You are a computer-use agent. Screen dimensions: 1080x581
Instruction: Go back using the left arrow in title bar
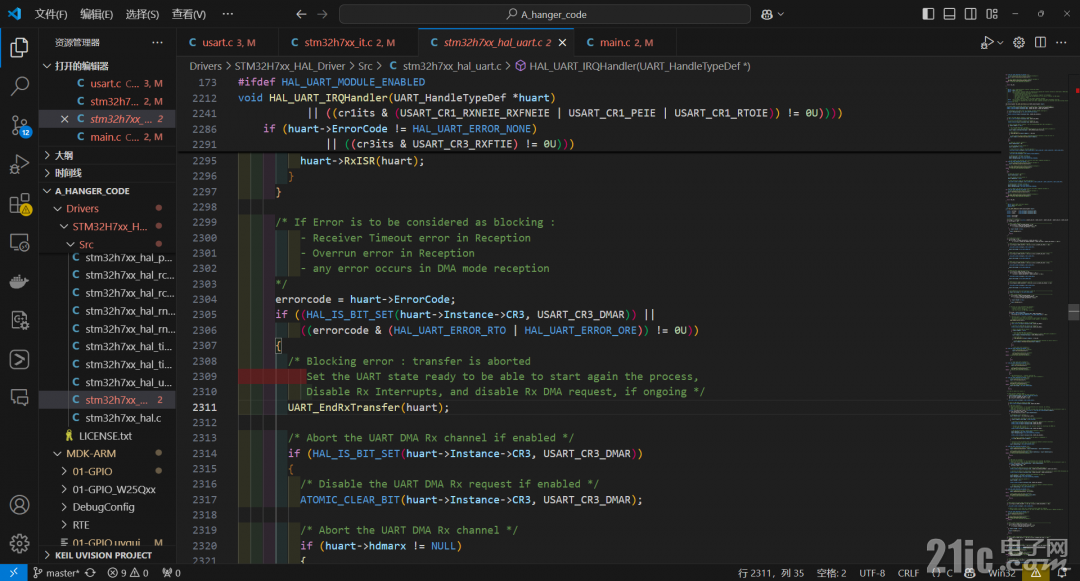pos(301,14)
